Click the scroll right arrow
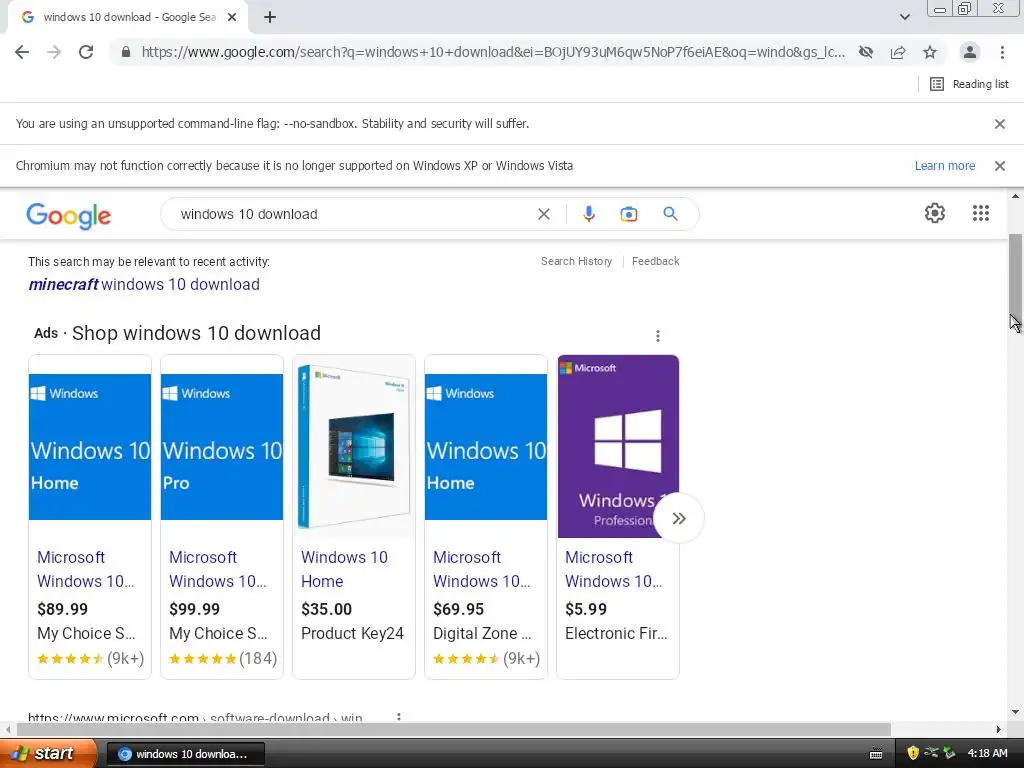The width and height of the screenshot is (1024, 768). pyautogui.click(x=999, y=729)
